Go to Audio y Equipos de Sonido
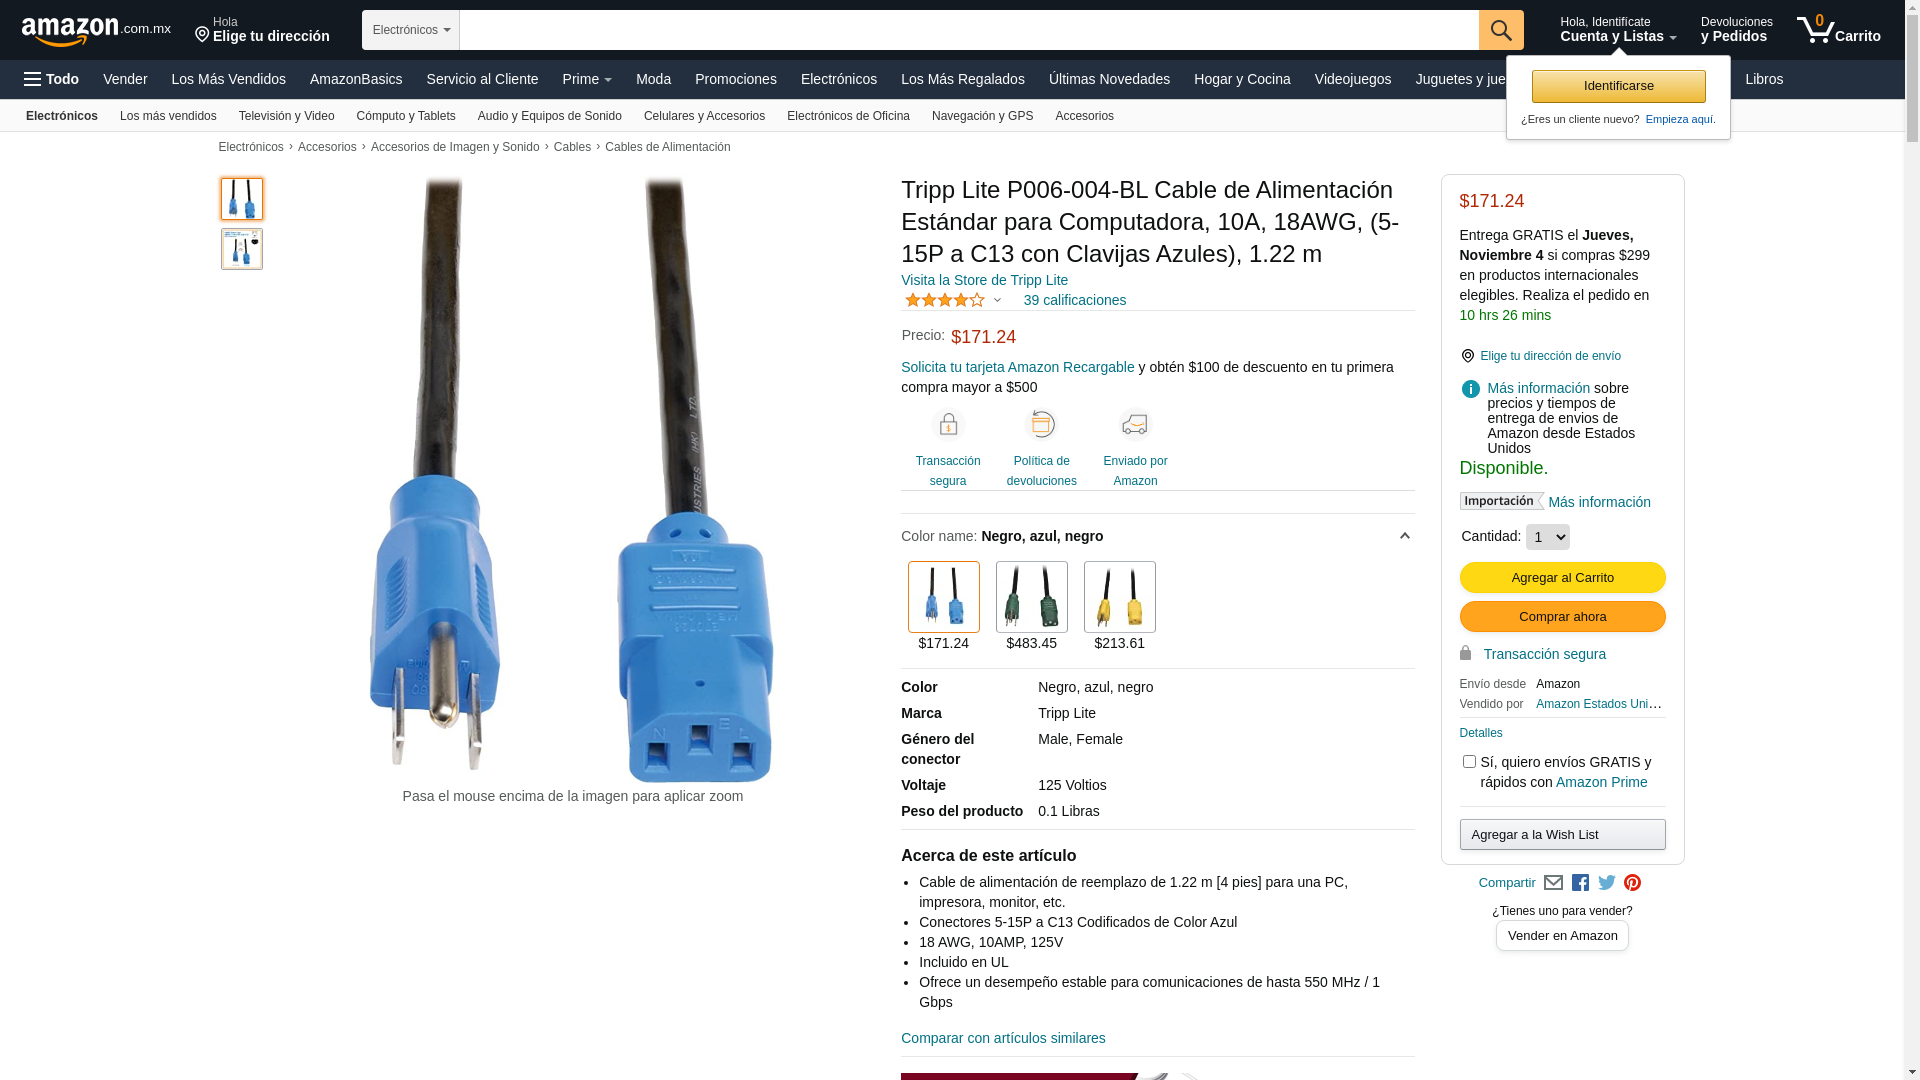This screenshot has width=1920, height=1080. point(550,116)
